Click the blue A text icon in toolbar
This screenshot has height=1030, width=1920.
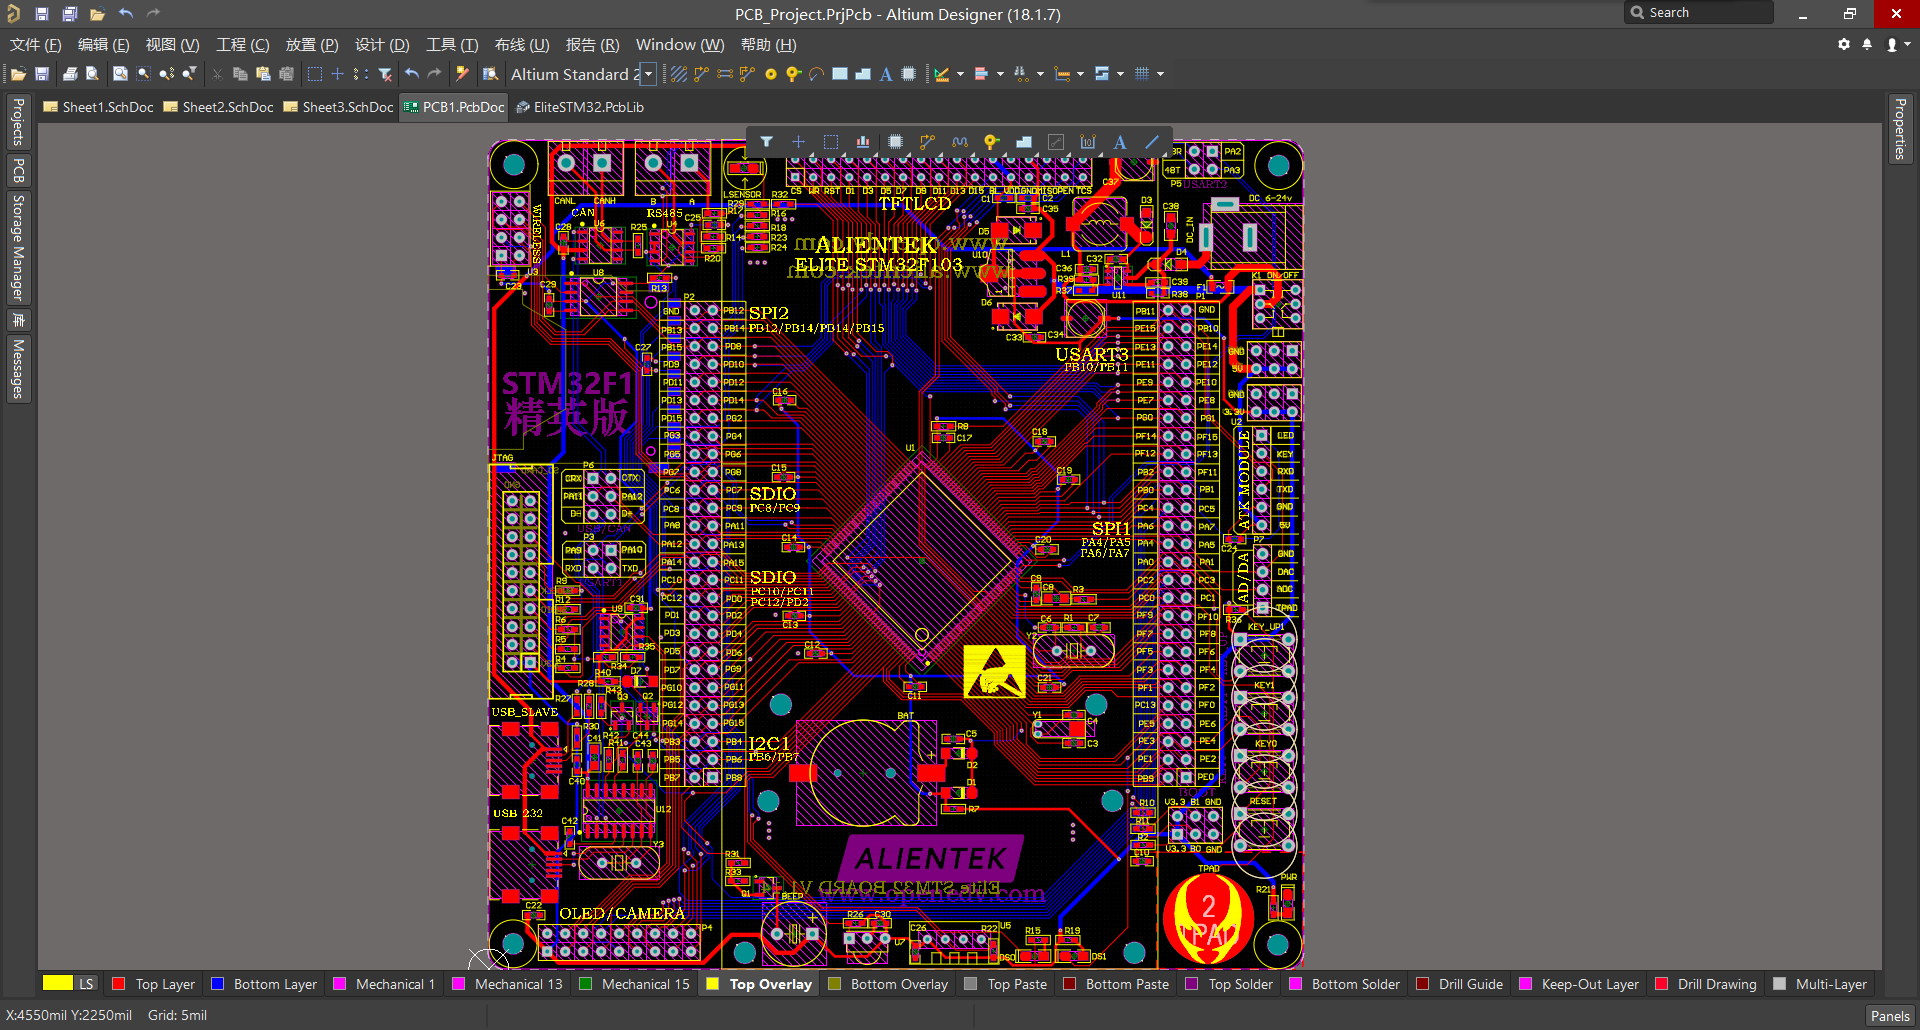[x=886, y=74]
